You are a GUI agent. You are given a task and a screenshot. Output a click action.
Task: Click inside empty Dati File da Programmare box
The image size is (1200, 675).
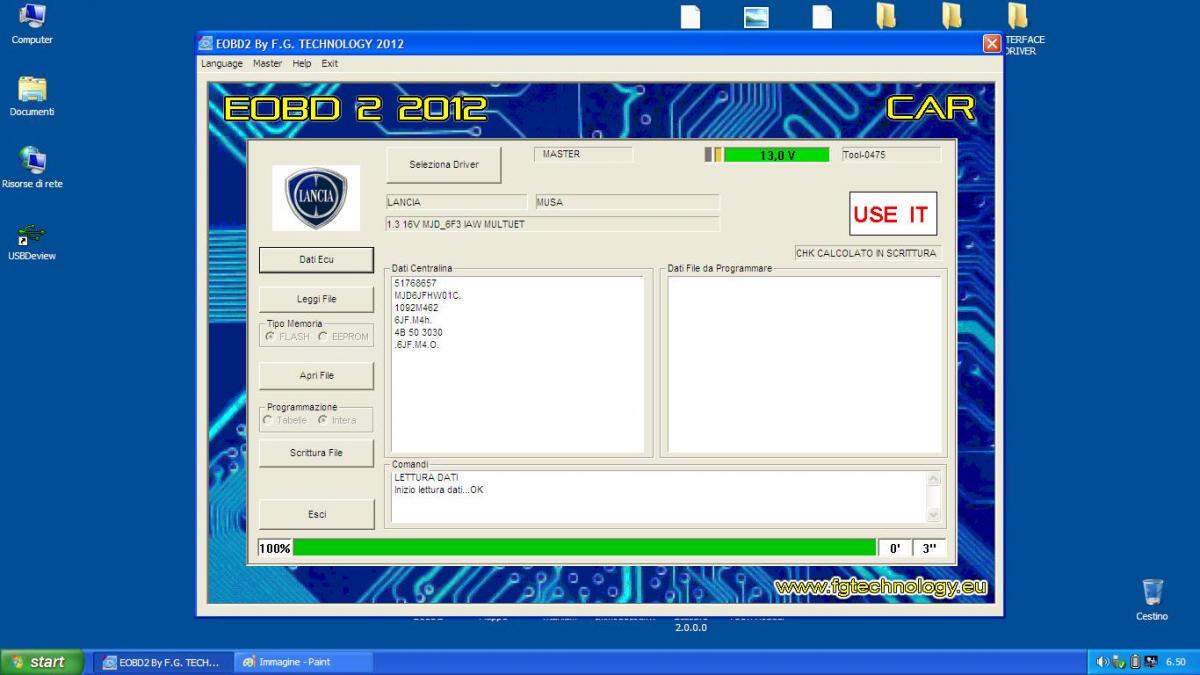805,365
